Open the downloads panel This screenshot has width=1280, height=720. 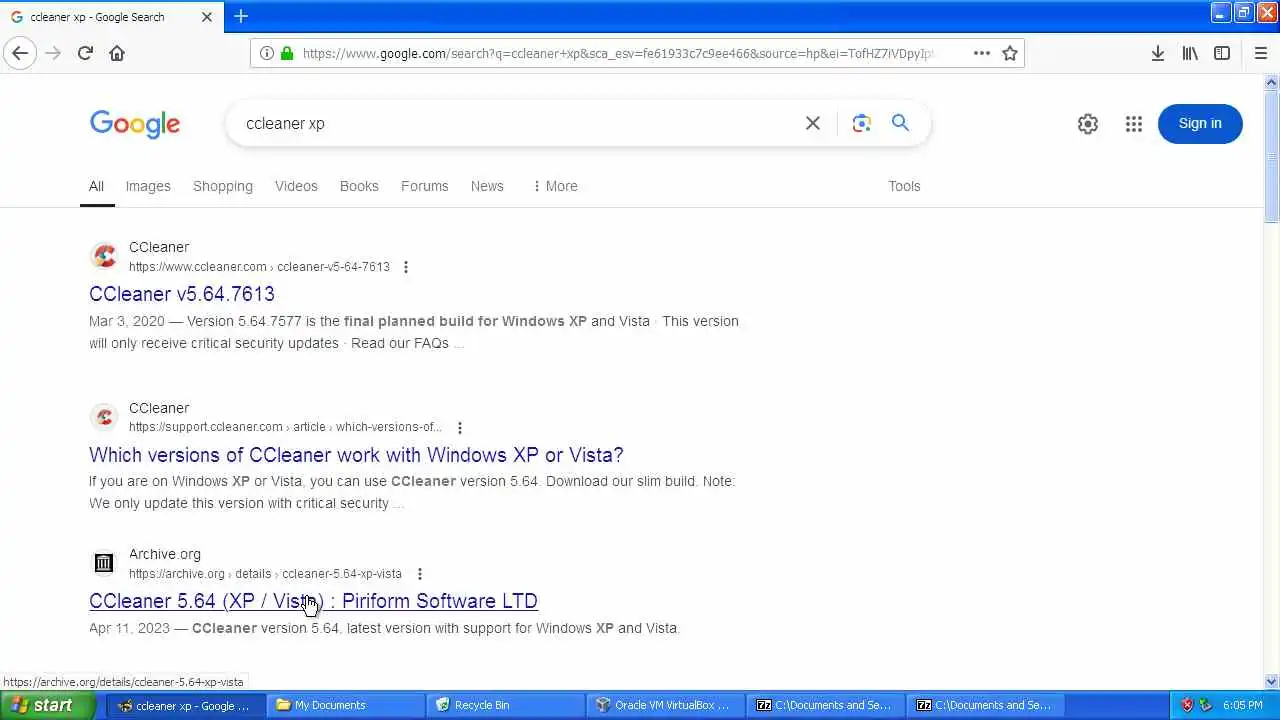(x=1158, y=53)
